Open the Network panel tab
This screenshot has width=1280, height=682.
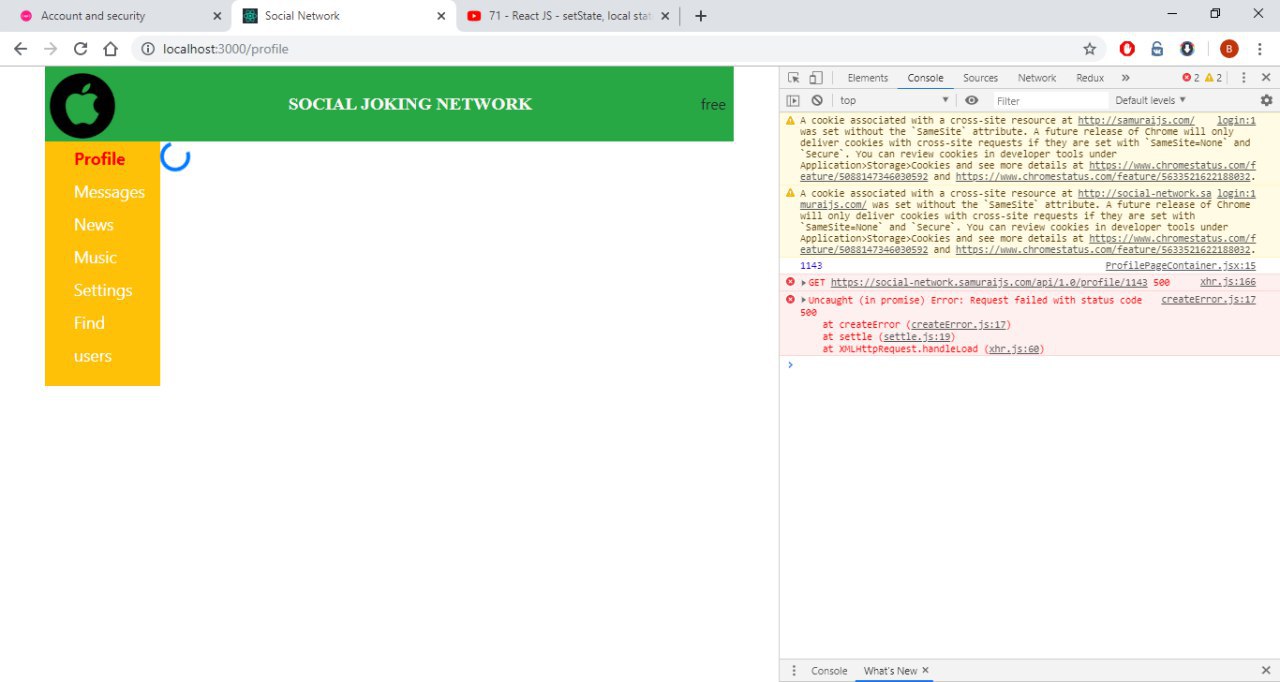[x=1037, y=78]
